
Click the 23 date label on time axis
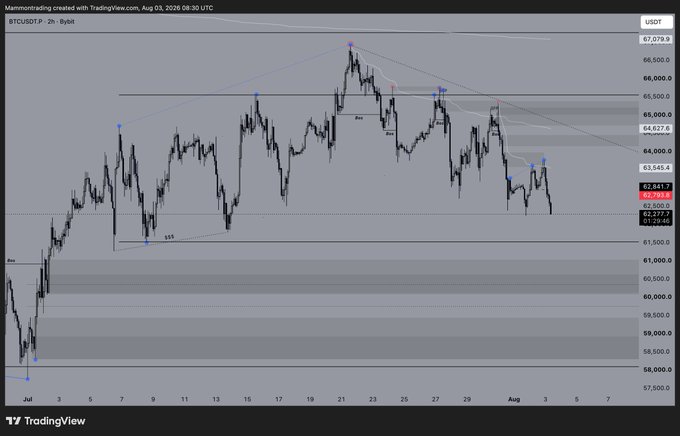[373, 400]
